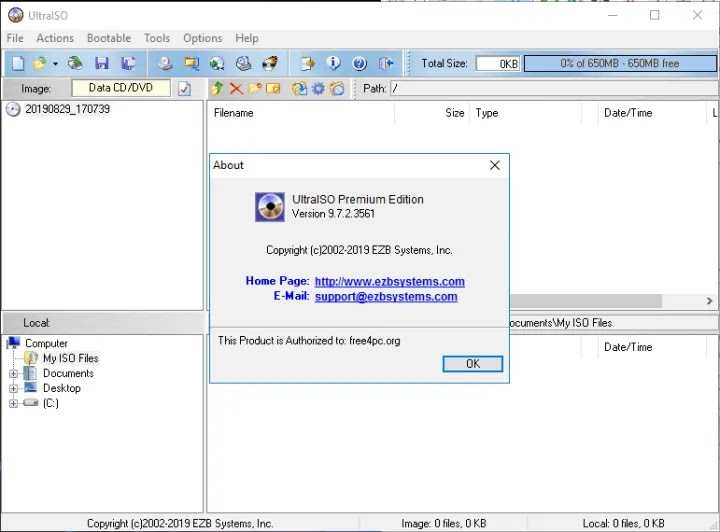Toggle the checkbox icon next to Data CD/DVD
720x532 pixels.
184,89
